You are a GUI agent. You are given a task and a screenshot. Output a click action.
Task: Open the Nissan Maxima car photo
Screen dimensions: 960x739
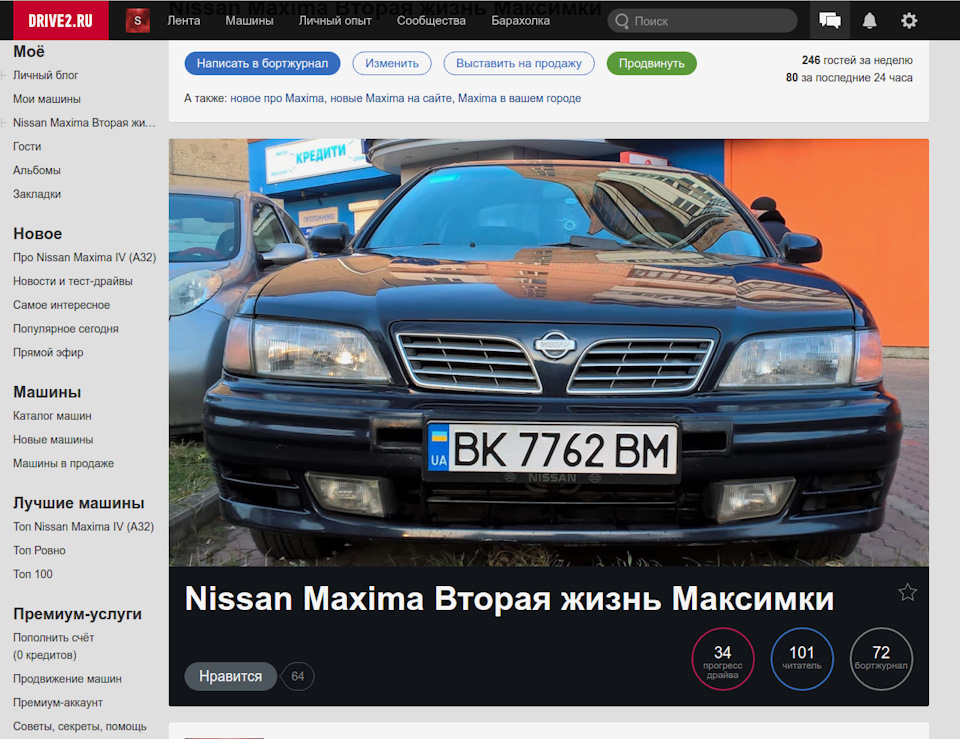pyautogui.click(x=549, y=353)
